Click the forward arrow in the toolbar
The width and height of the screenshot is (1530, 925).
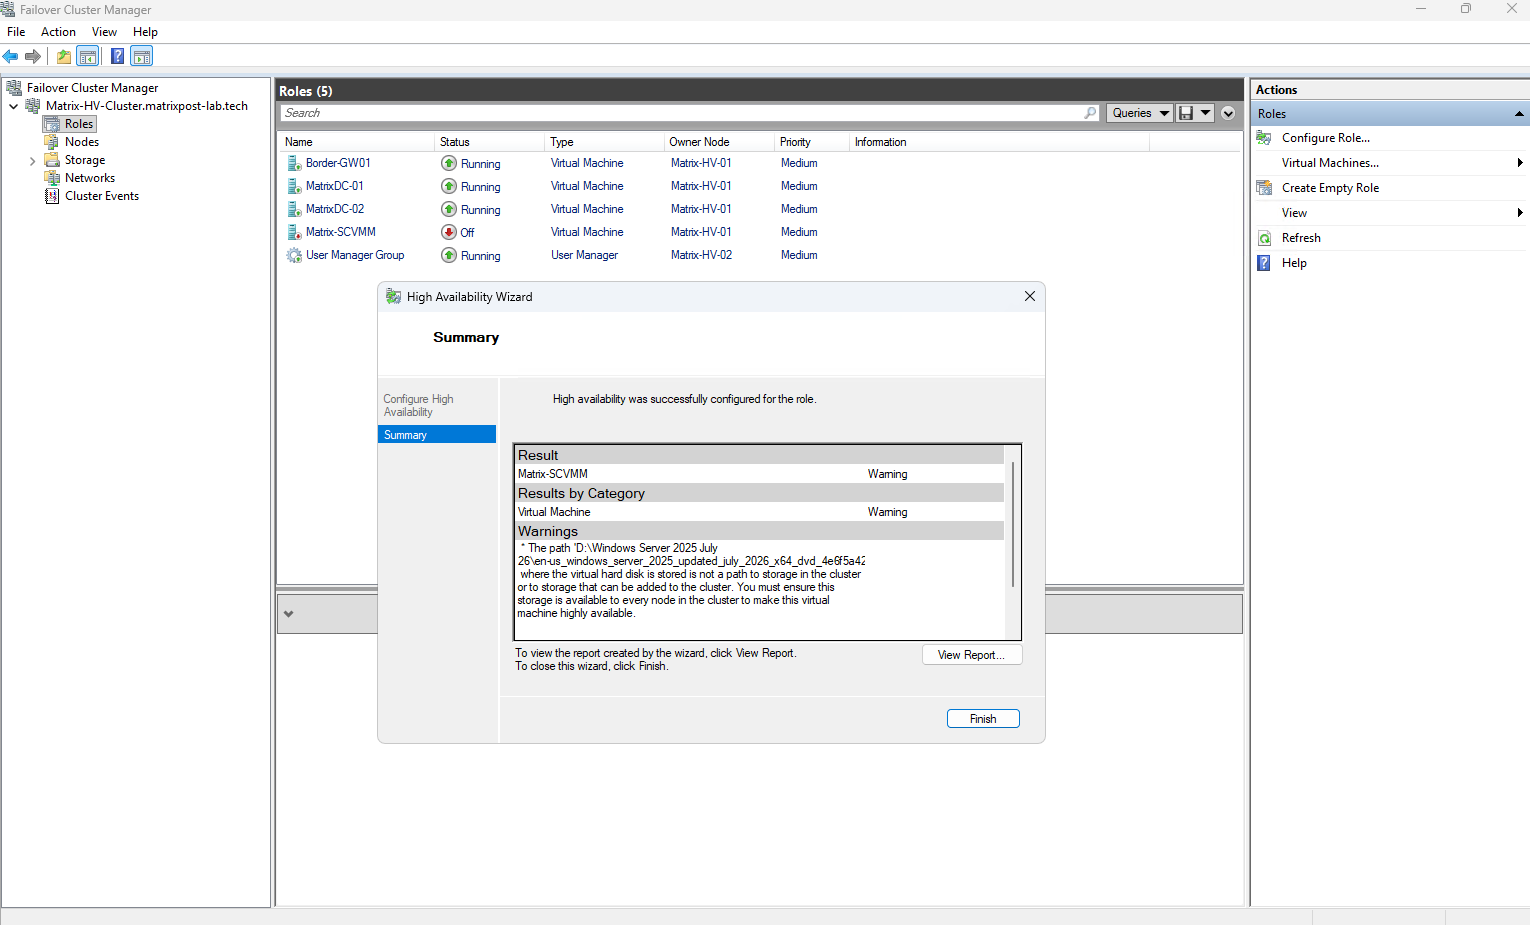(33, 56)
